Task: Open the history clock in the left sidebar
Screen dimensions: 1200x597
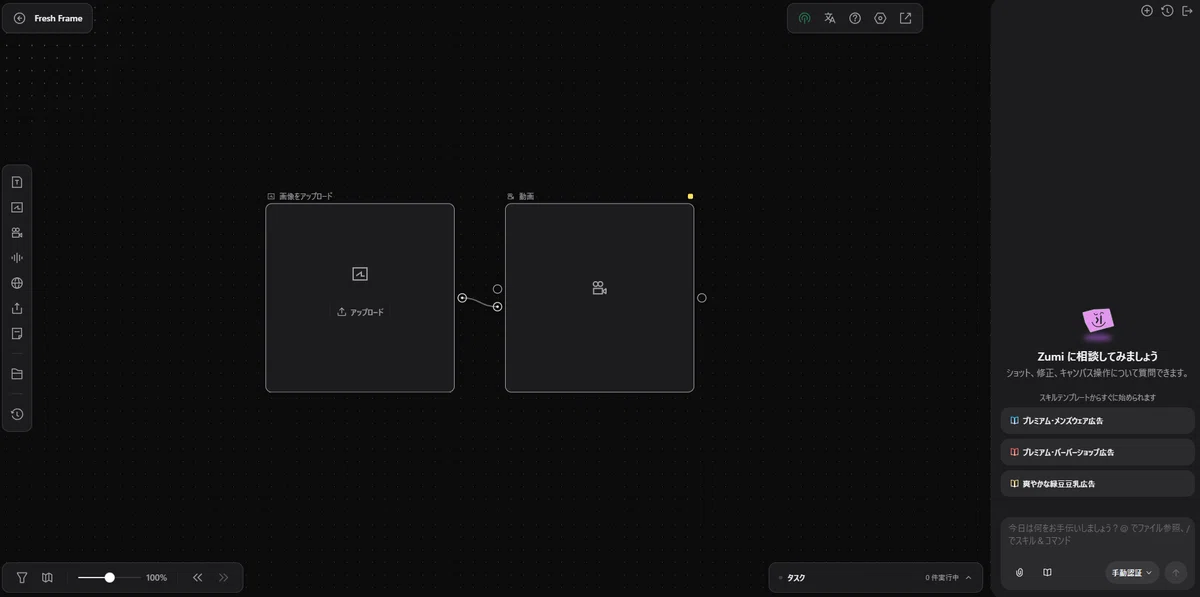Action: [17, 414]
